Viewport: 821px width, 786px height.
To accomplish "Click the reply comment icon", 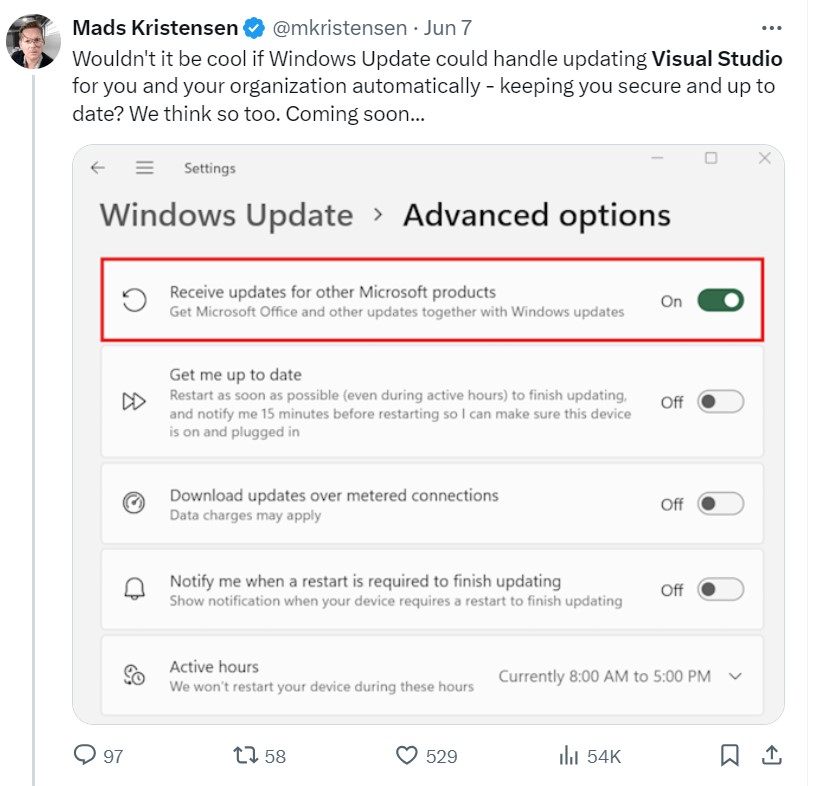I will [x=86, y=755].
